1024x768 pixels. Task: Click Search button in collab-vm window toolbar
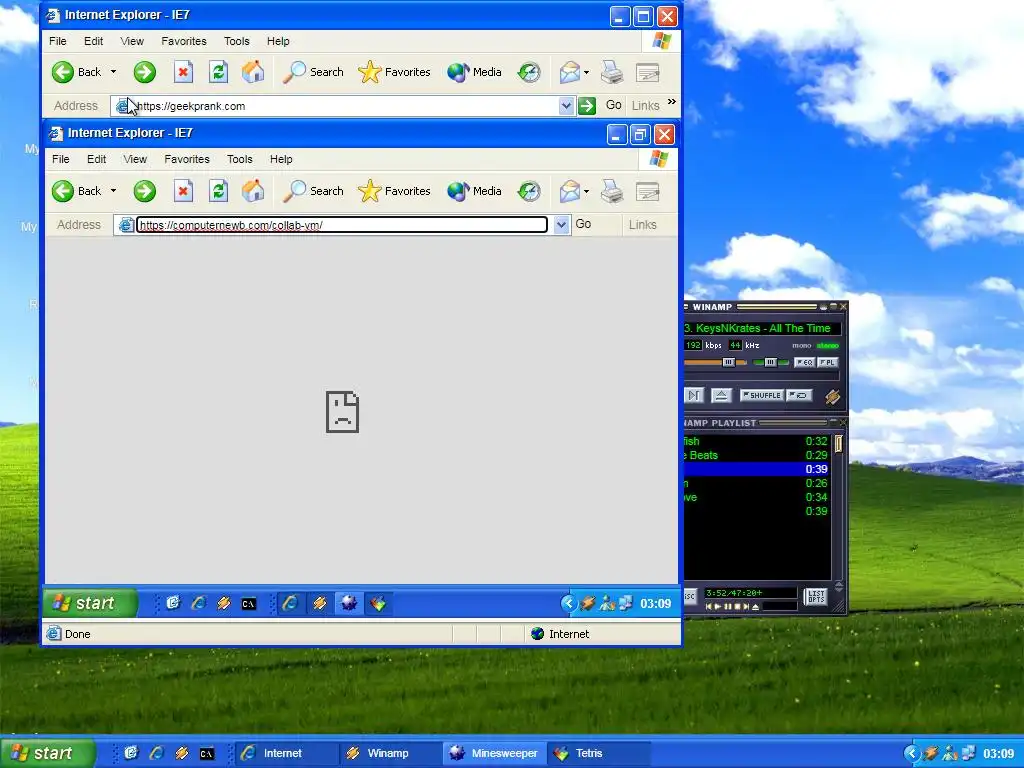[313, 191]
